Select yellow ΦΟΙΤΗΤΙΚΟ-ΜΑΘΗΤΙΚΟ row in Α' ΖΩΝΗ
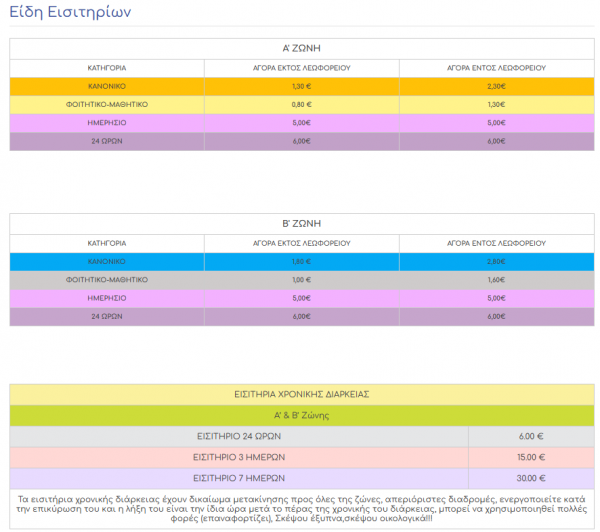Image resolution: width=600 pixels, height=532 pixels. [302, 105]
